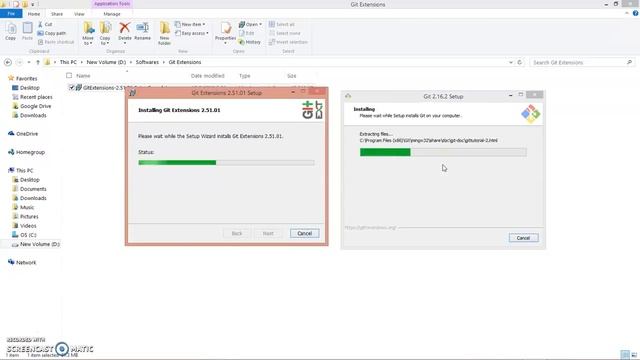Switch to details view in the status bar
The width and height of the screenshot is (640, 360).
point(624,355)
